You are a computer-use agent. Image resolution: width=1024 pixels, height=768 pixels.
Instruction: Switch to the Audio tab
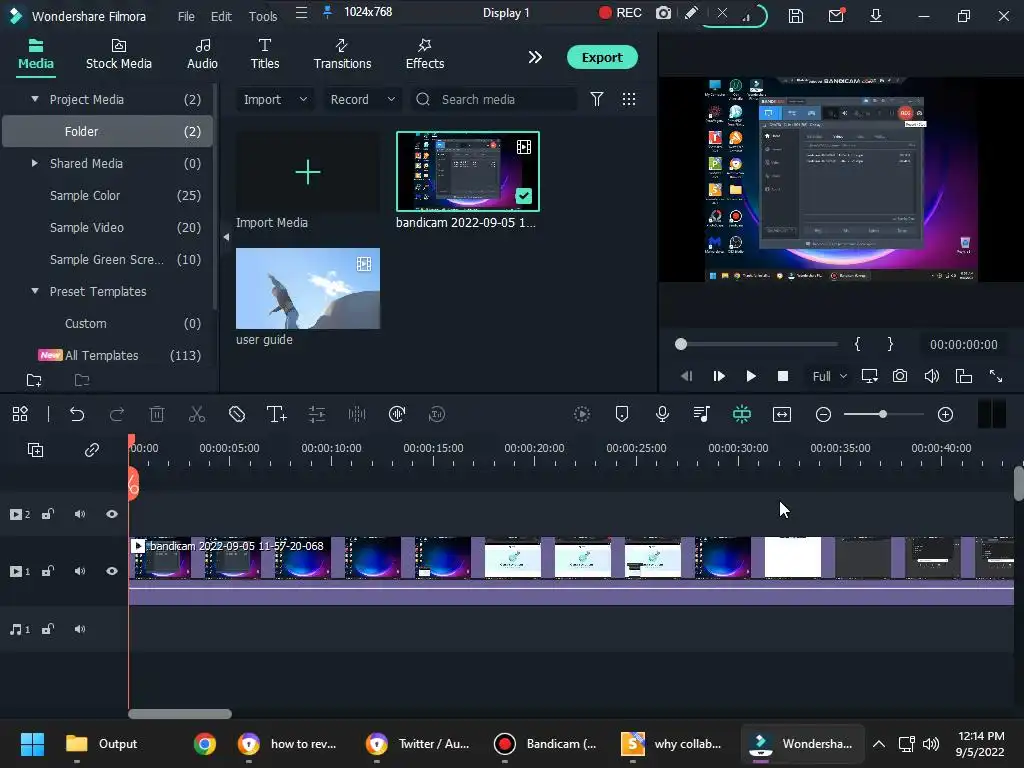point(202,54)
